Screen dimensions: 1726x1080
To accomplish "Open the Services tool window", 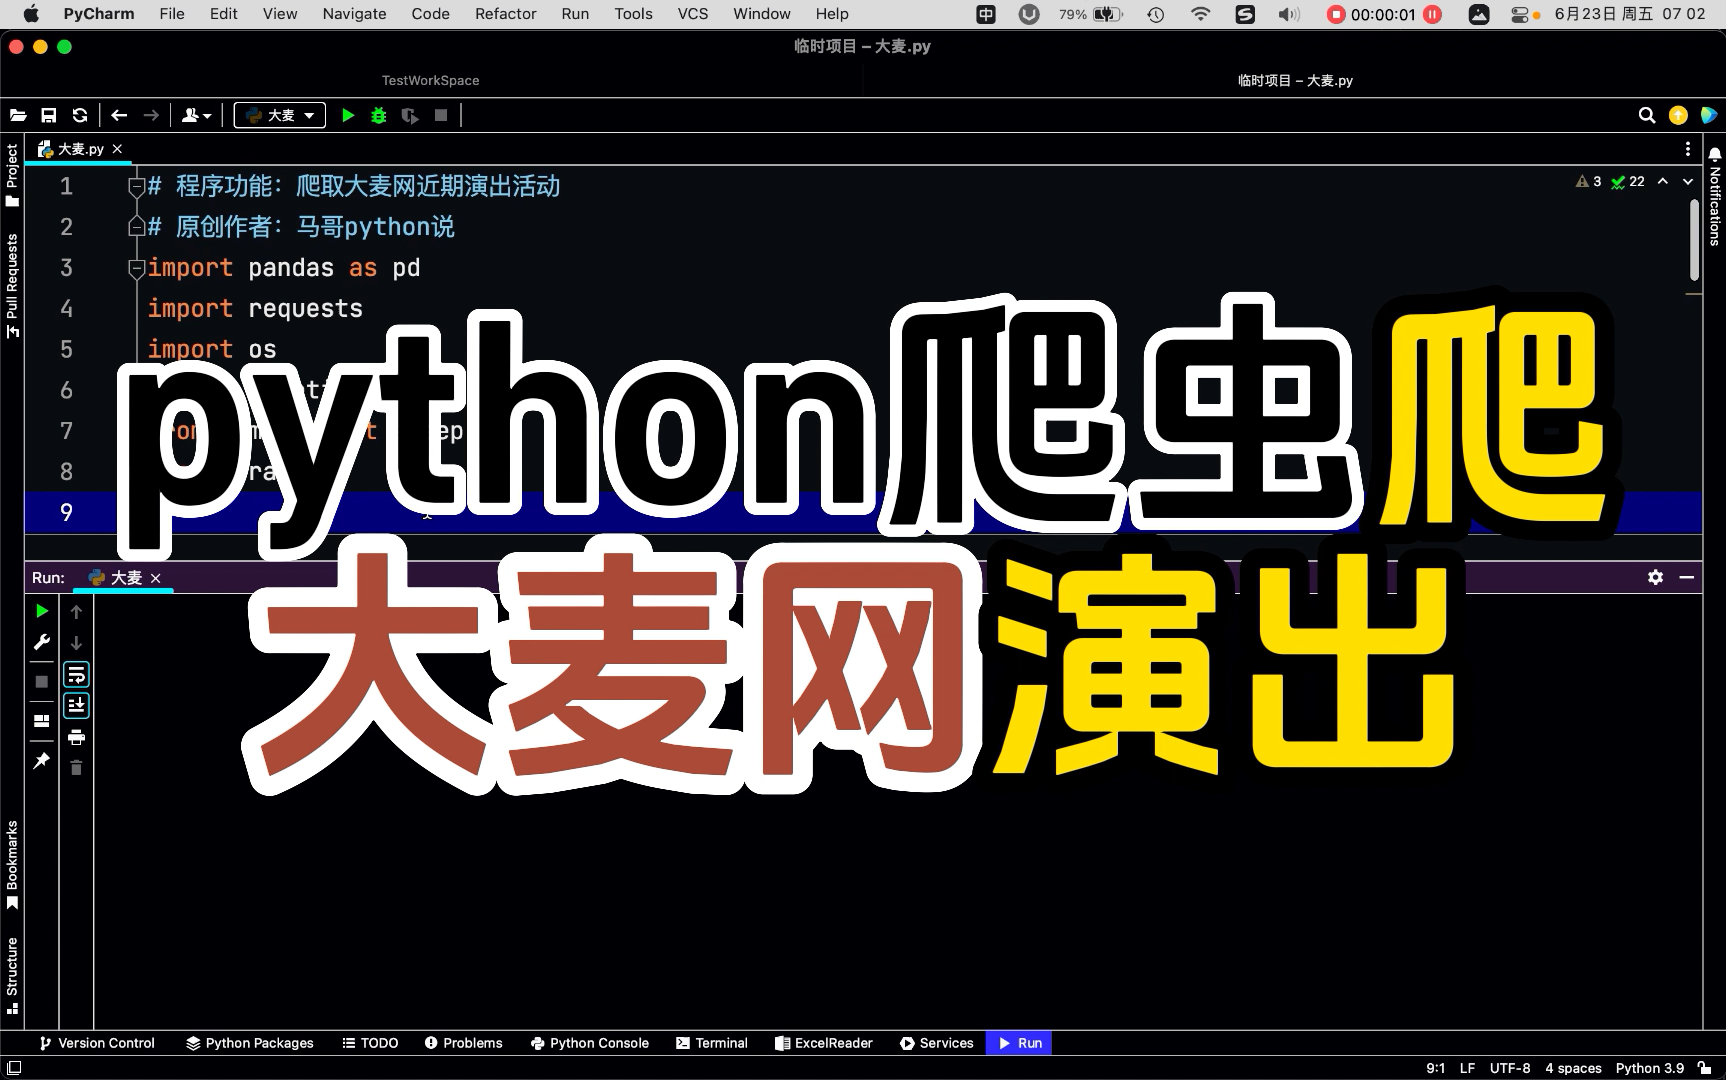I will [x=937, y=1043].
